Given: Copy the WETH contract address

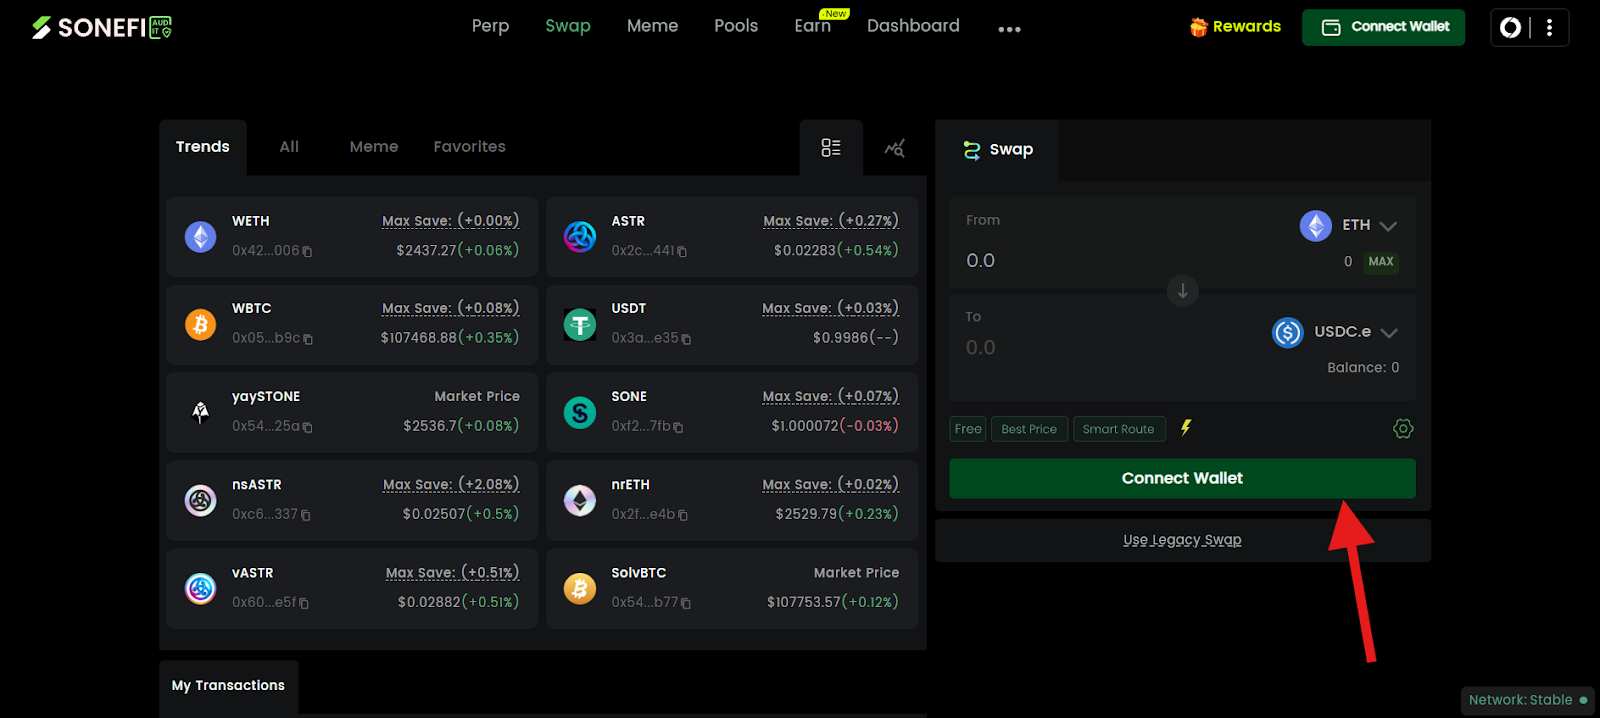Looking at the screenshot, I should 307,252.
